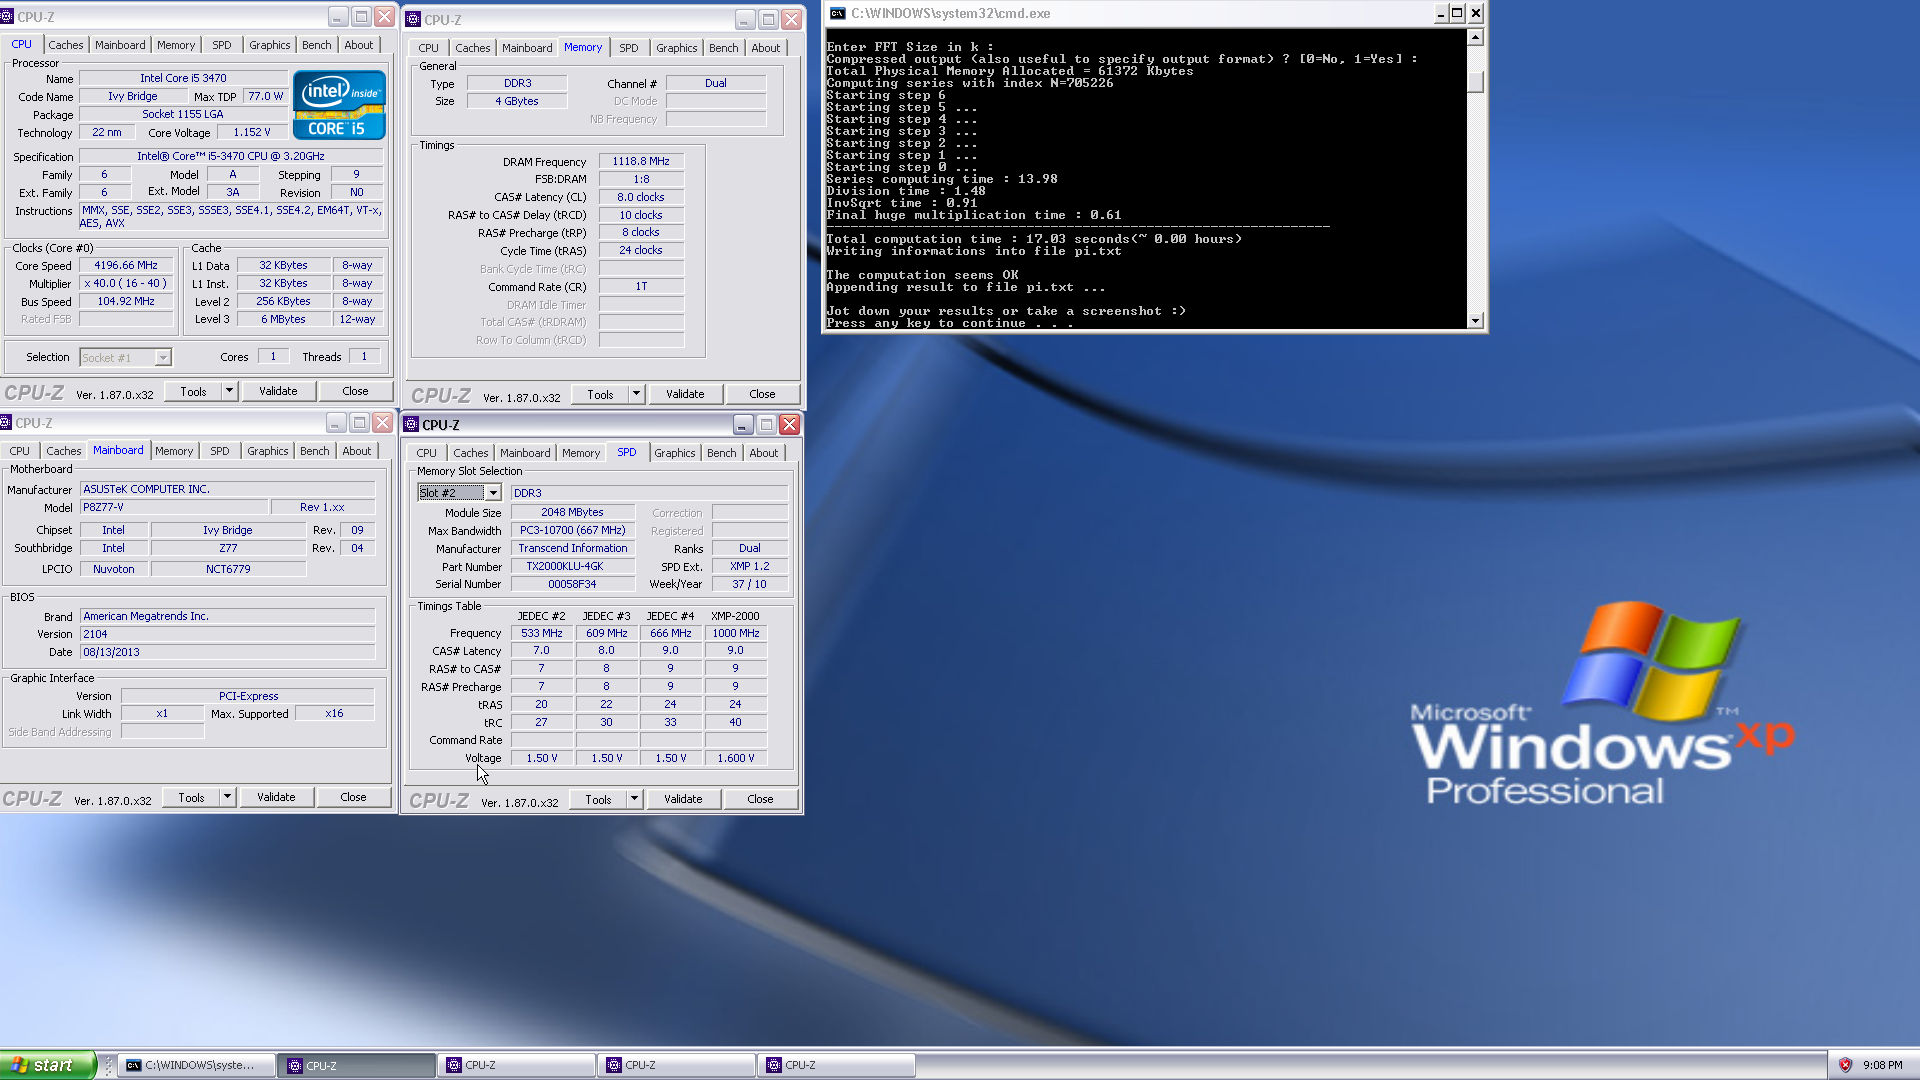Open the cmd.exe taskbar item

tap(197, 1065)
